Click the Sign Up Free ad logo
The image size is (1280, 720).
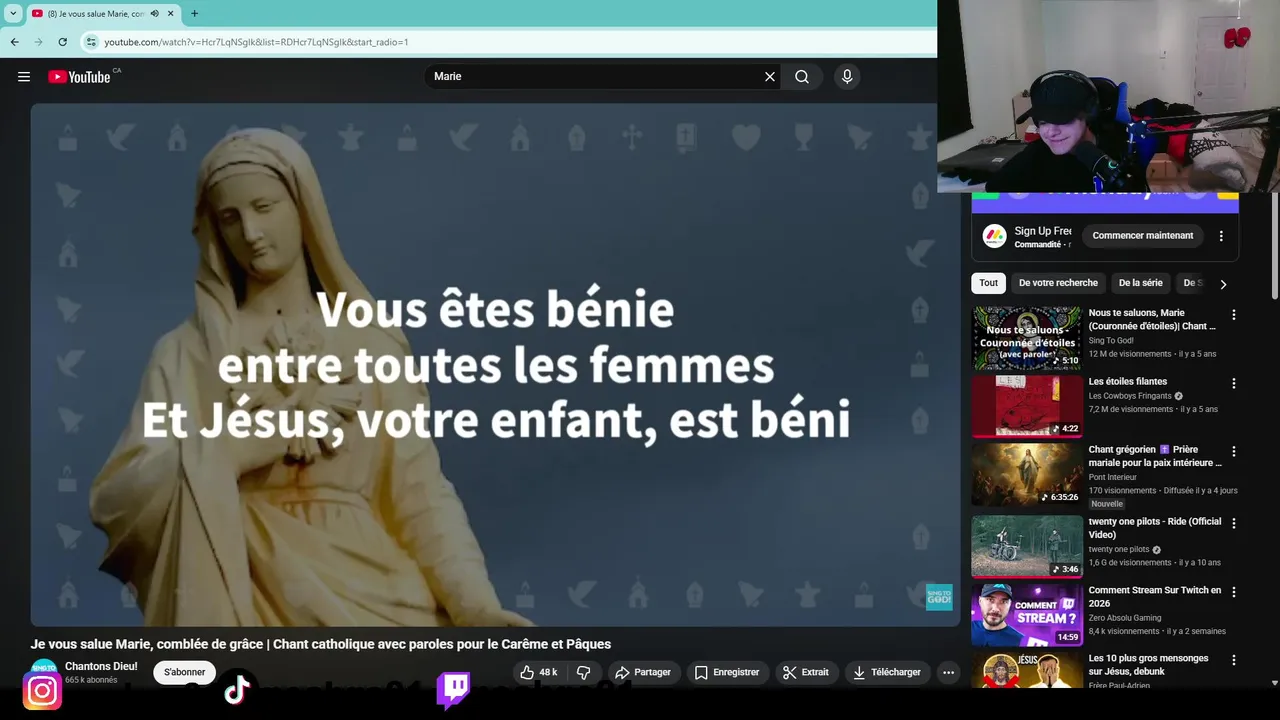coord(994,236)
